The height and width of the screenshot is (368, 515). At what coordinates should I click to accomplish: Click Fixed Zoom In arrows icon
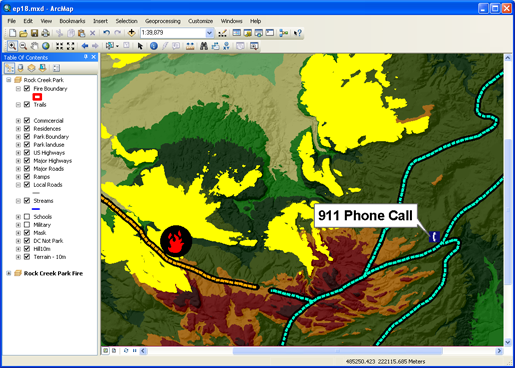pos(59,46)
